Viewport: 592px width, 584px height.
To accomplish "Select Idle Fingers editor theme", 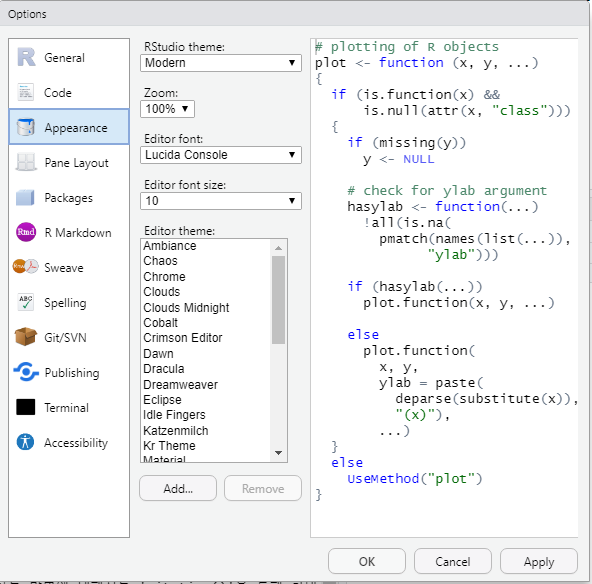I will (206, 415).
